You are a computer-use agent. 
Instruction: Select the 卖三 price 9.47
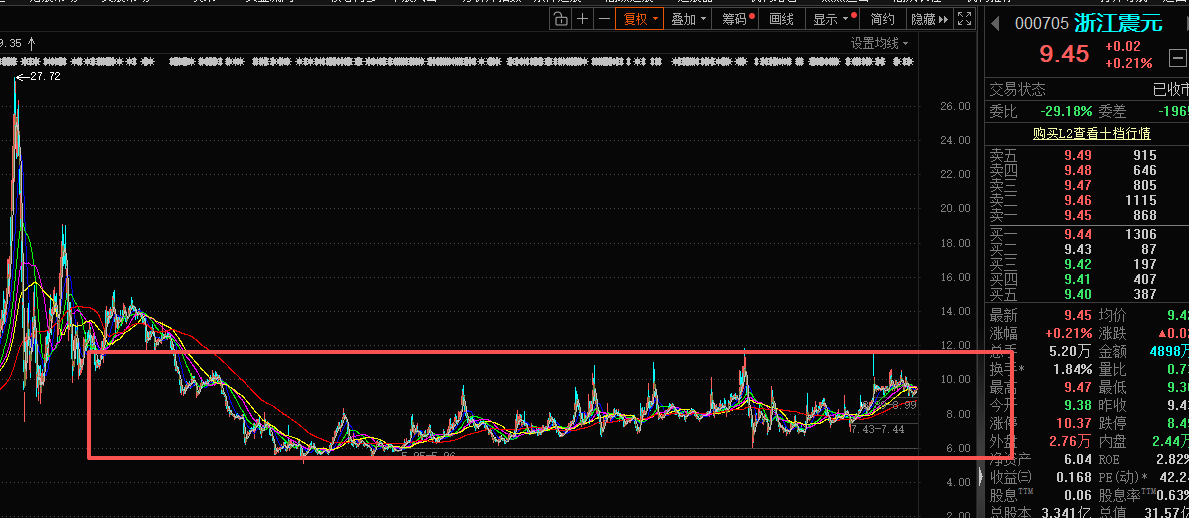coord(1078,185)
